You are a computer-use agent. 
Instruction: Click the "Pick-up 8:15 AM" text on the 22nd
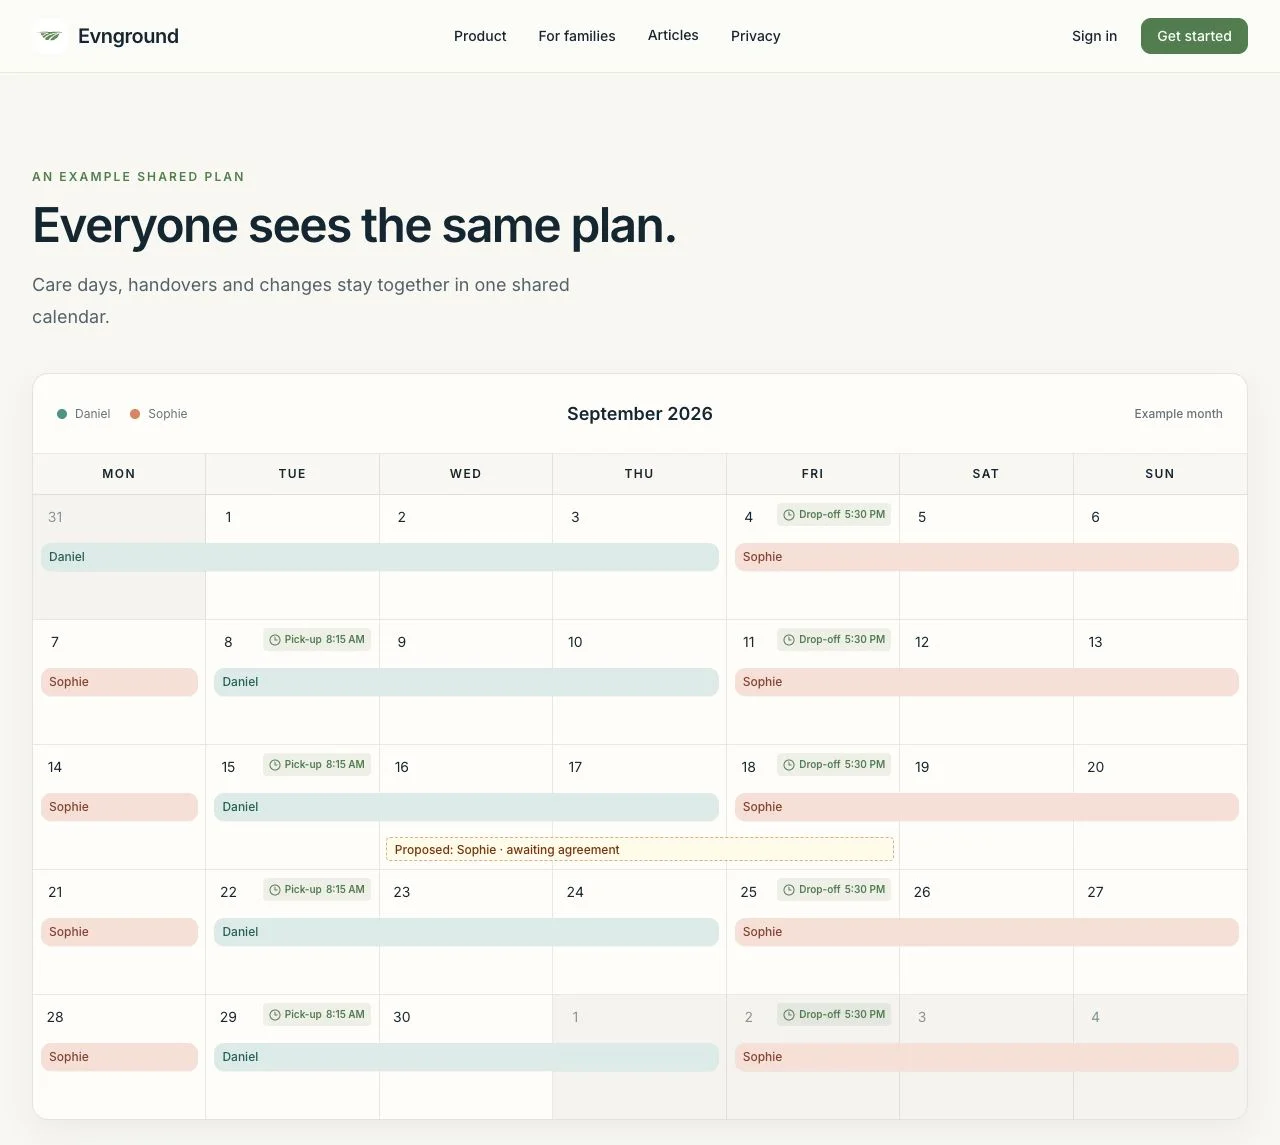pyautogui.click(x=325, y=890)
